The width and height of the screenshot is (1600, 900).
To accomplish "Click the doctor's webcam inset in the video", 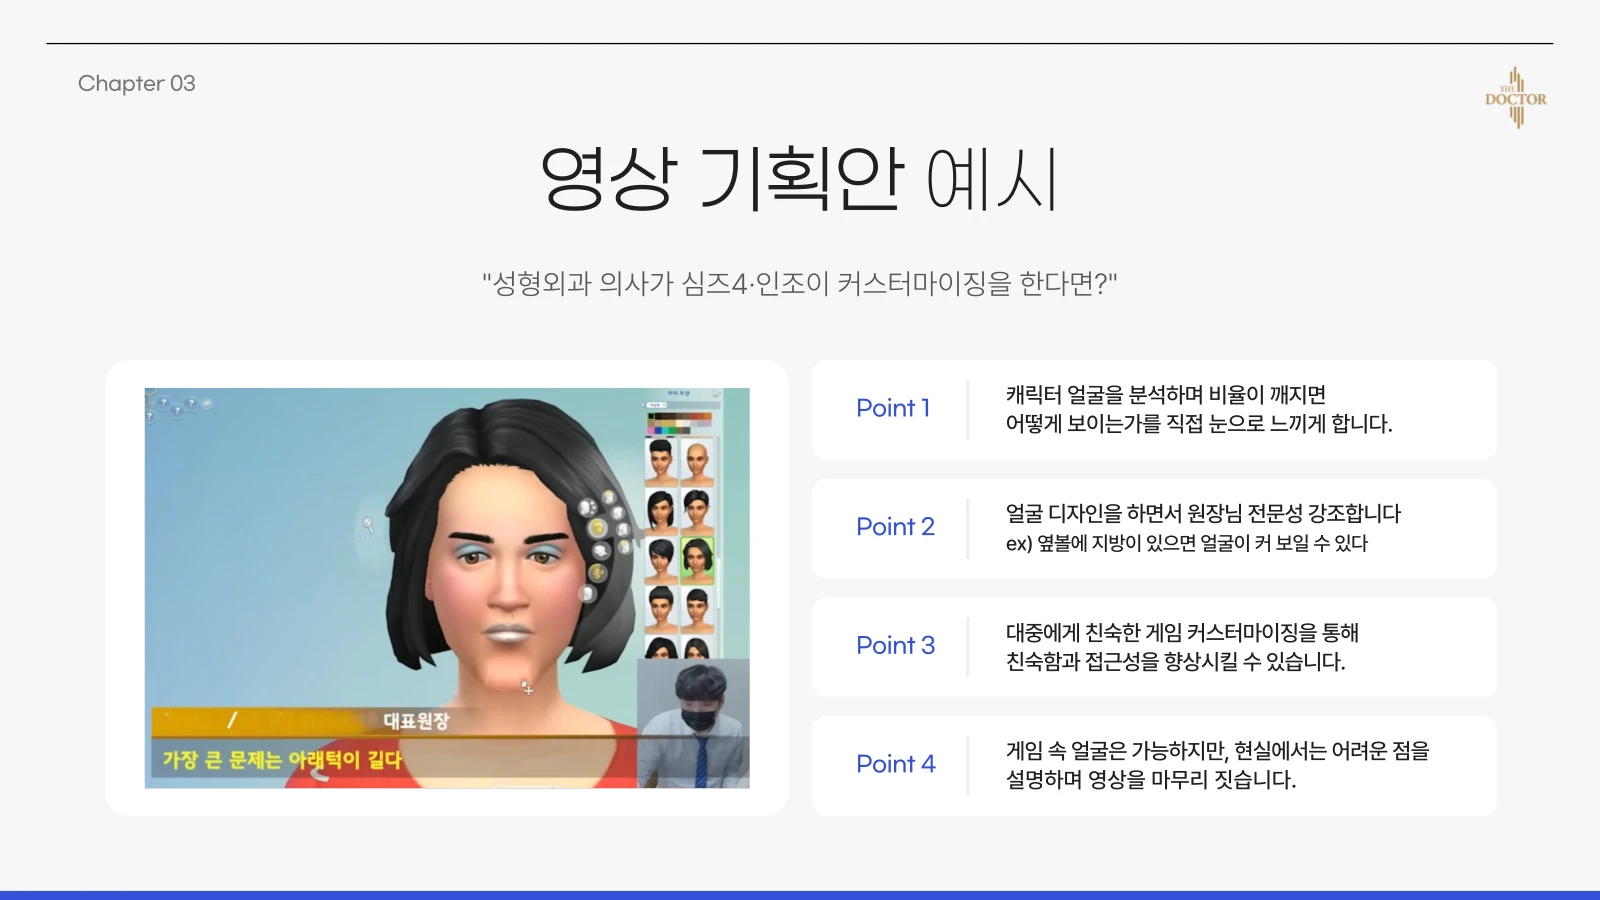I will click(693, 723).
